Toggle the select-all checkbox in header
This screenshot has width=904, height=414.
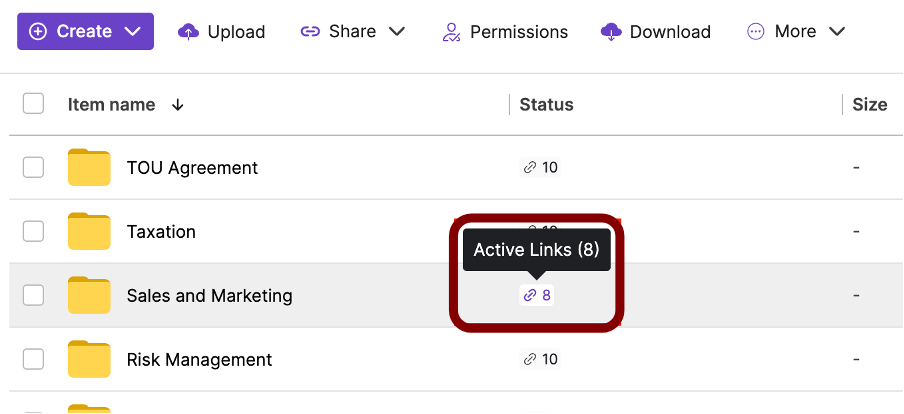[x=33, y=104]
